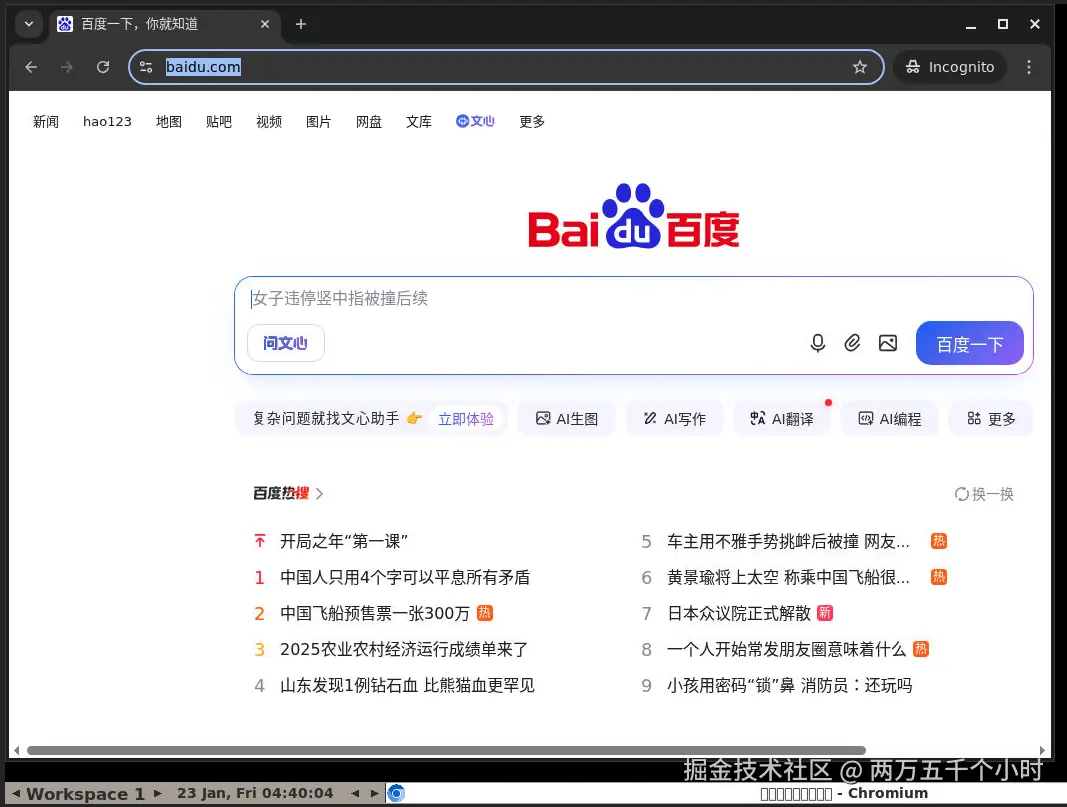Open site information icon in address bar
1067x807 pixels.
pos(146,67)
